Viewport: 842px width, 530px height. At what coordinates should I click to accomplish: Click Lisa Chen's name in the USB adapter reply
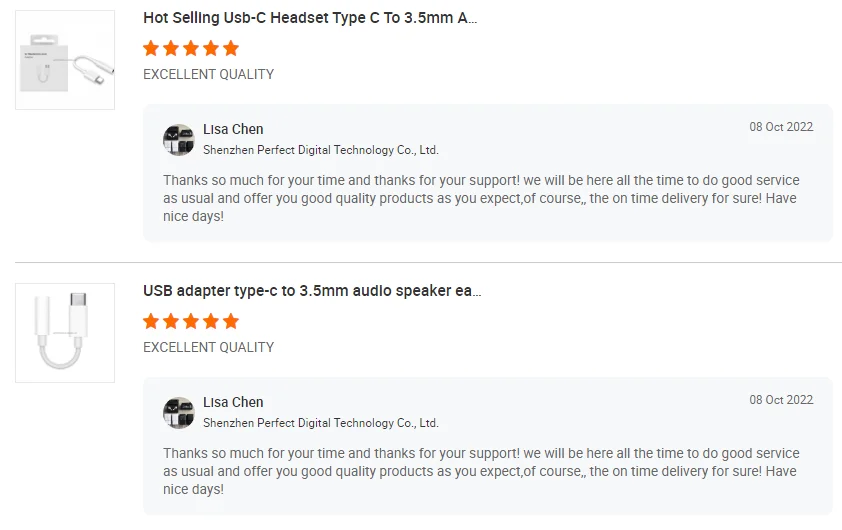click(233, 402)
